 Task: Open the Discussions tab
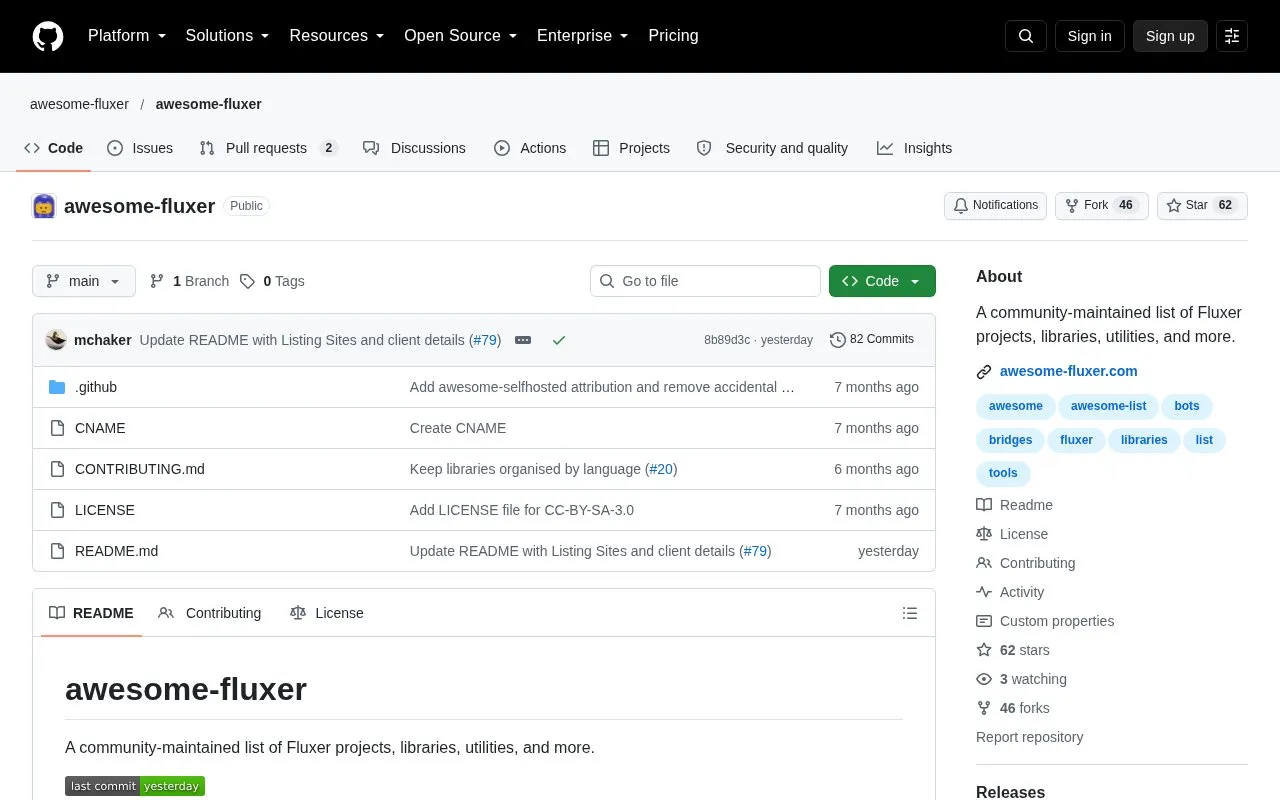414,148
